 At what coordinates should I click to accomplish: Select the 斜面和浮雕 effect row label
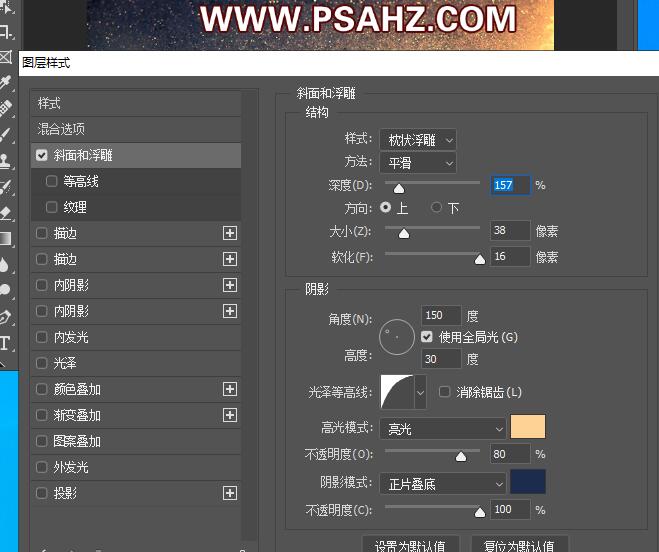(x=83, y=155)
